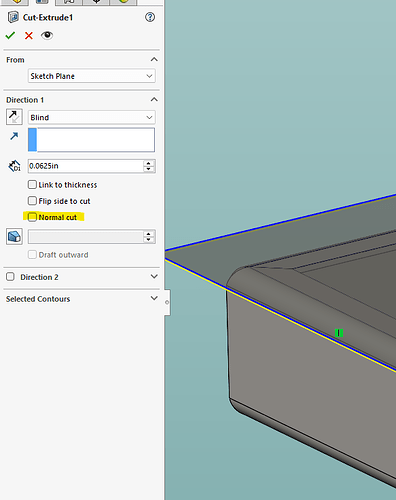Viewport: 396px width, 500px height.
Task: Collapse the Direction 1 section
Action: 154,99
